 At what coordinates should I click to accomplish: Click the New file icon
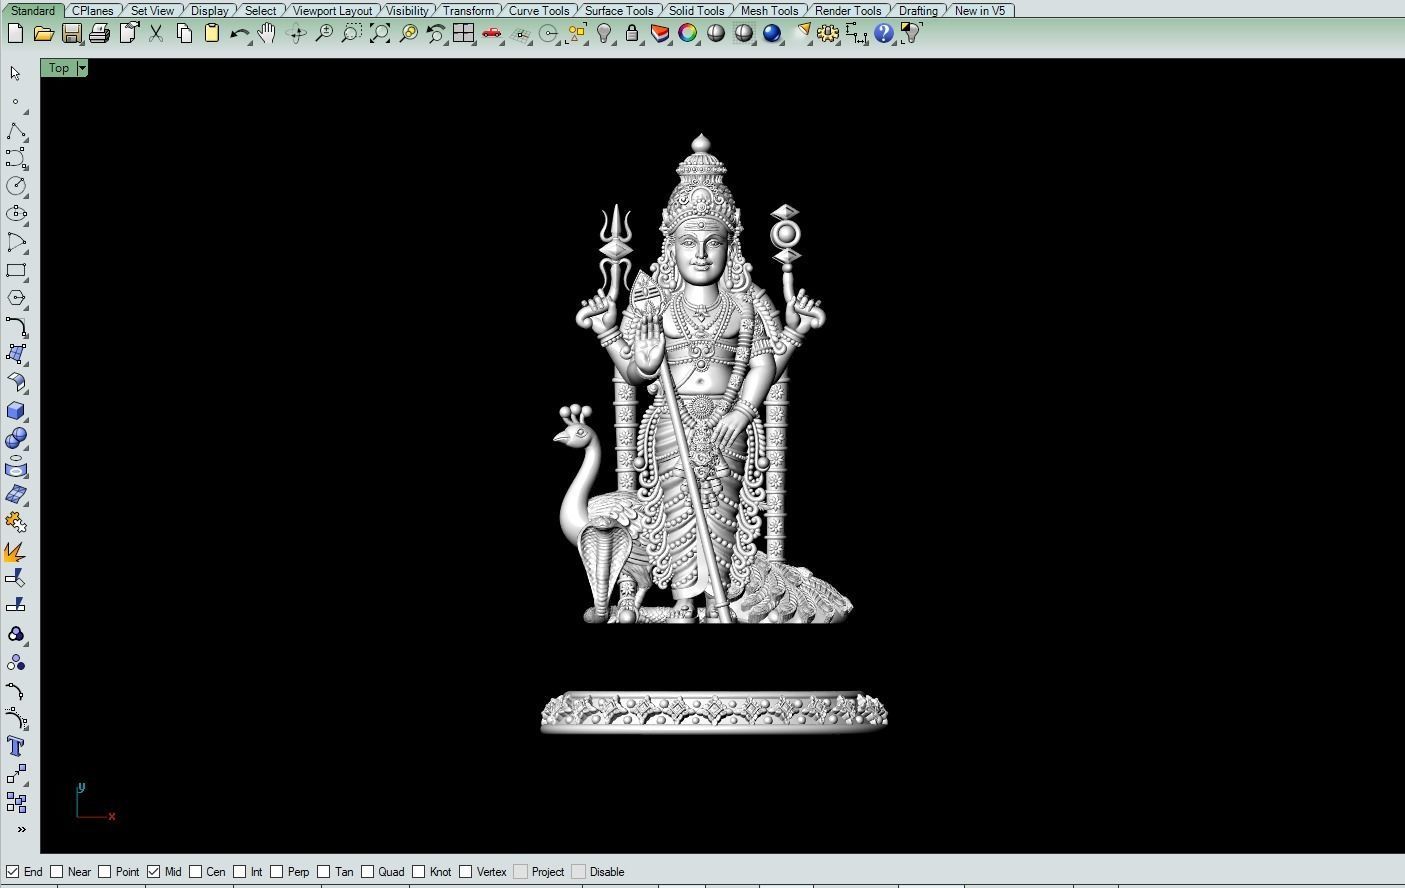15,33
